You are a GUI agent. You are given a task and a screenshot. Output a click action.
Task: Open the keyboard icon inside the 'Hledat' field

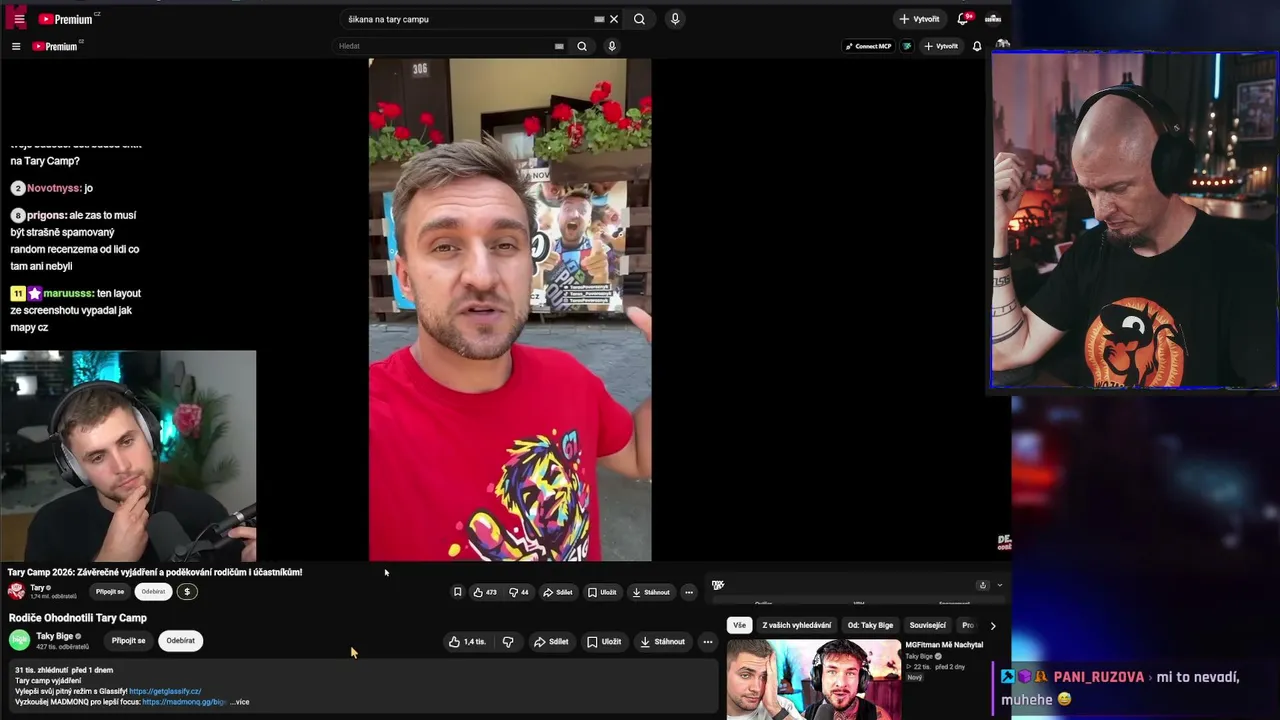(x=559, y=46)
